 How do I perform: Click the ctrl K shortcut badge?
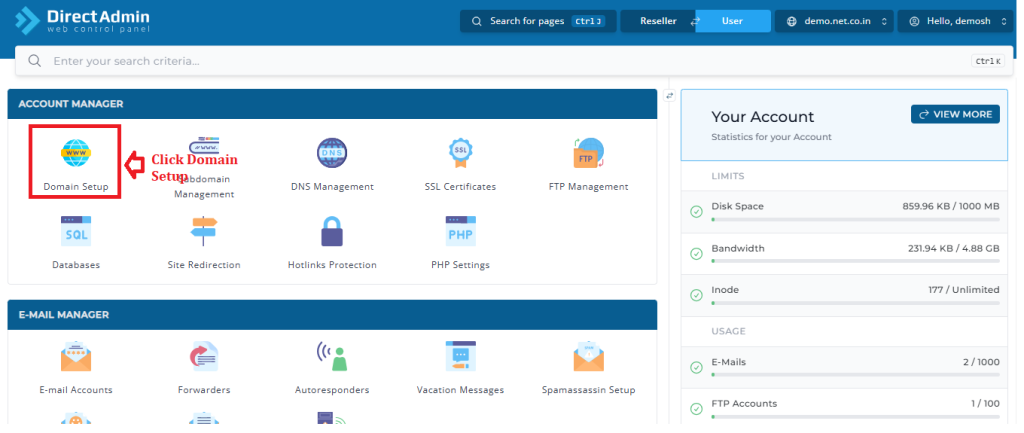989,61
